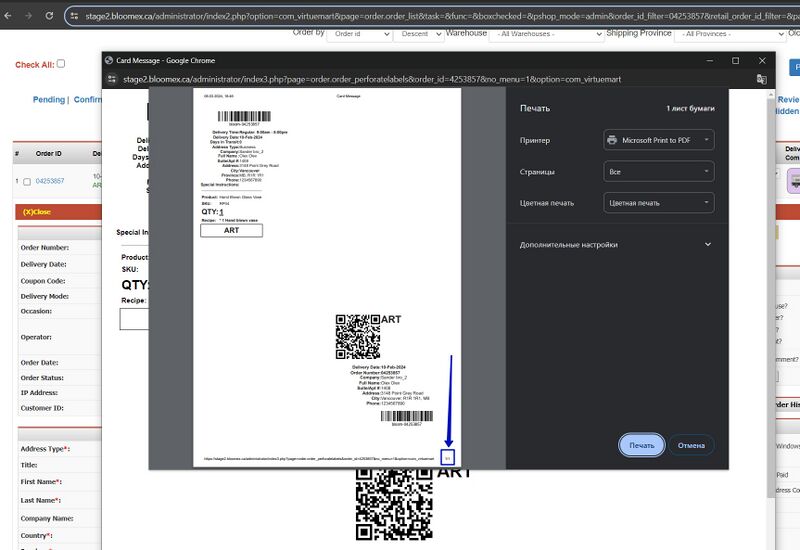This screenshot has width=800, height=550.
Task: Open the 'Descent' sort direction dropdown
Action: coord(418,34)
